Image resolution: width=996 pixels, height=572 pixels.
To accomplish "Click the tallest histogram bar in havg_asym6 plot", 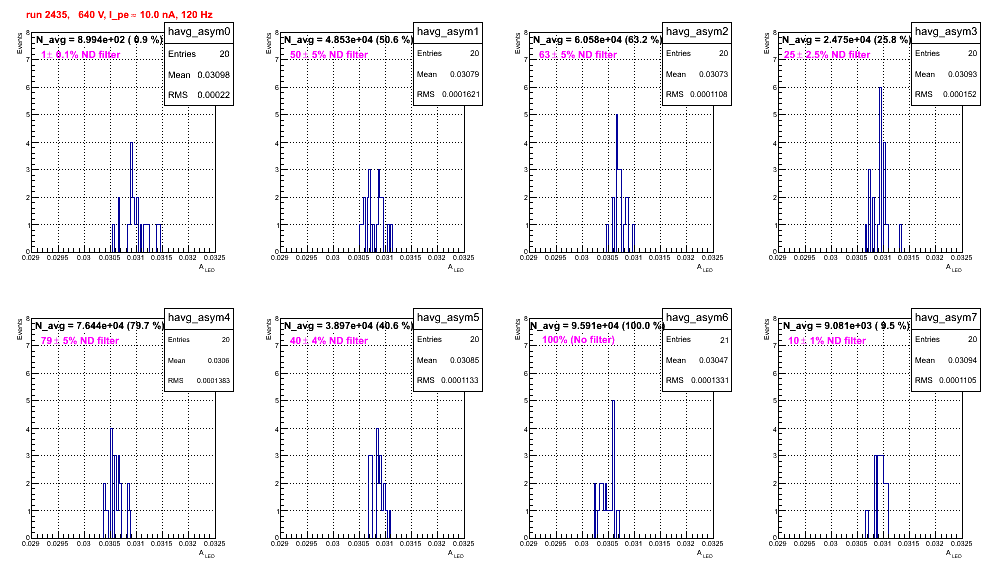I will (x=614, y=469).
